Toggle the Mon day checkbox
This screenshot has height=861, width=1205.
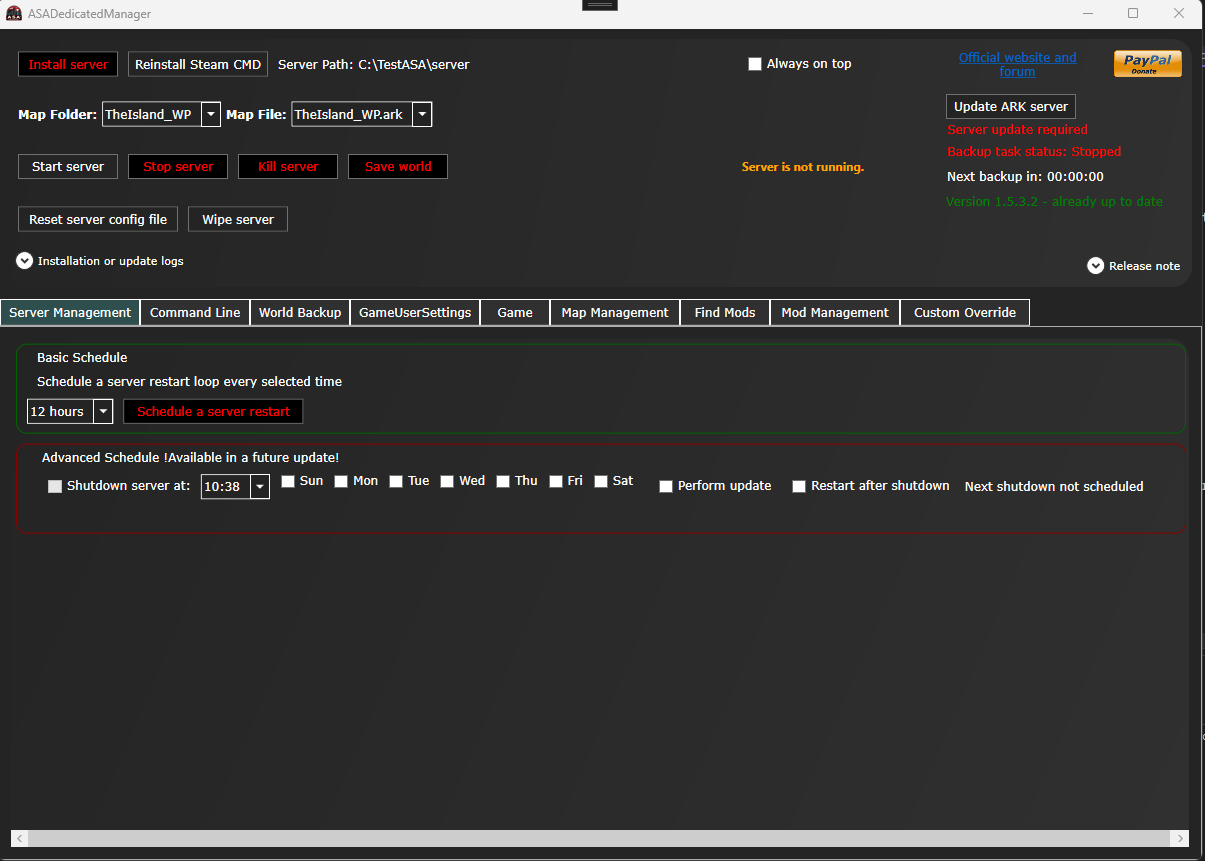click(341, 482)
